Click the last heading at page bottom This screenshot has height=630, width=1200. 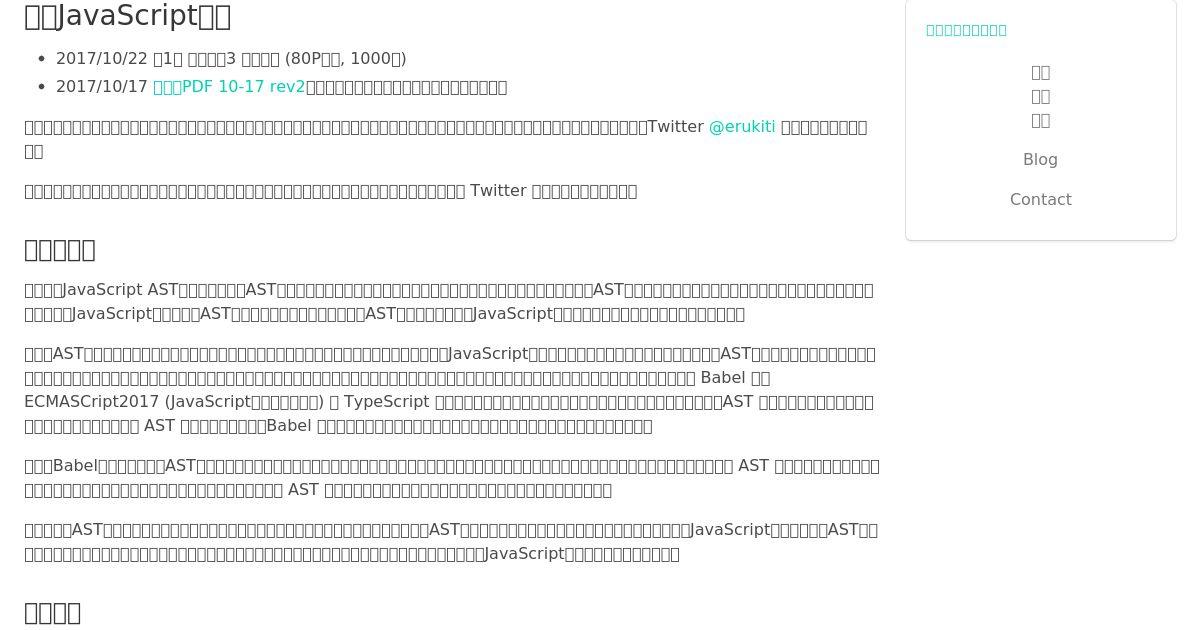coord(52,612)
